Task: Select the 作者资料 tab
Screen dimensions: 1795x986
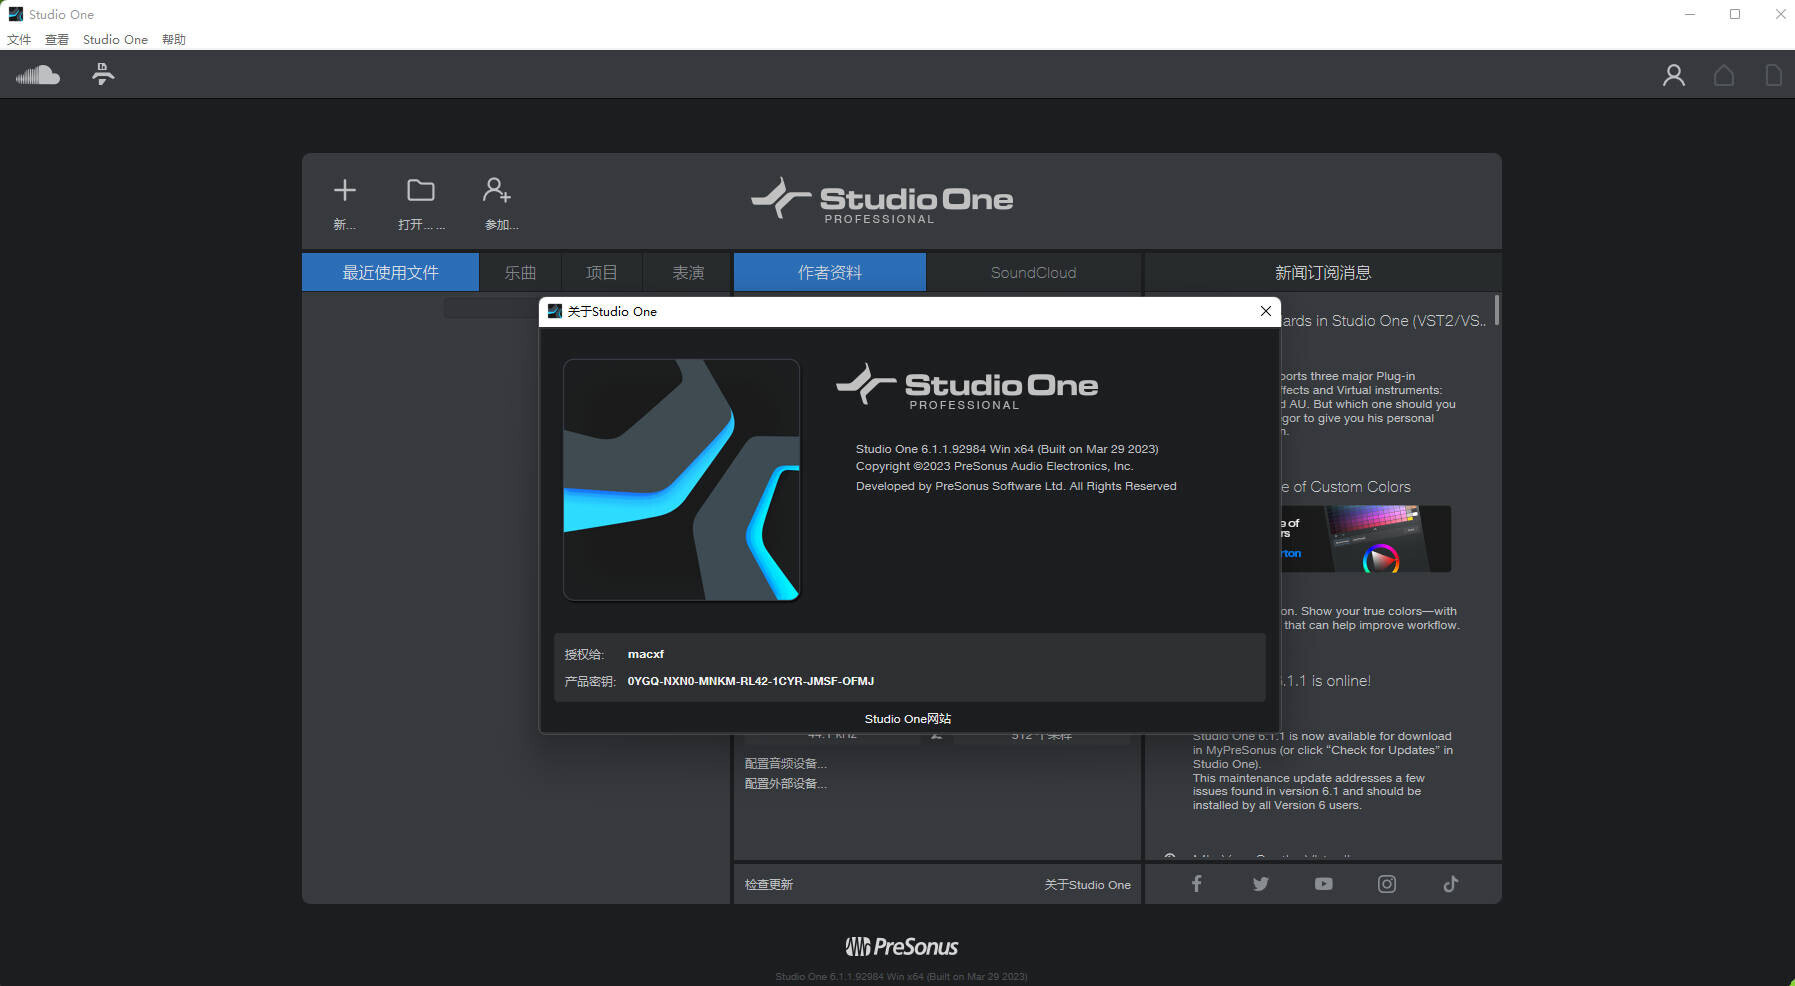Action: click(x=830, y=272)
